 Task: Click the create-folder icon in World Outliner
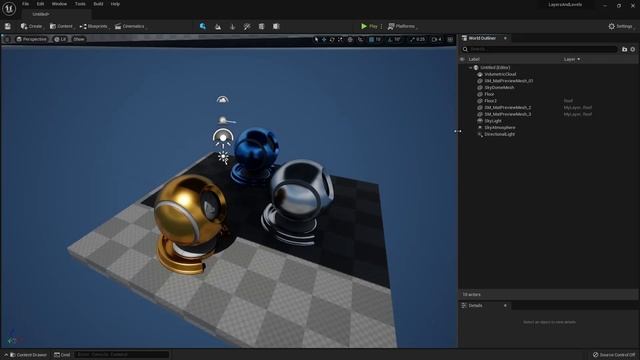(624, 49)
